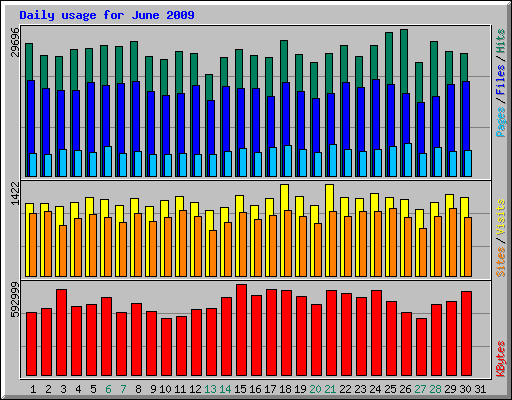Click day 12 on the x-axis
512x400 pixels.
click(195, 389)
